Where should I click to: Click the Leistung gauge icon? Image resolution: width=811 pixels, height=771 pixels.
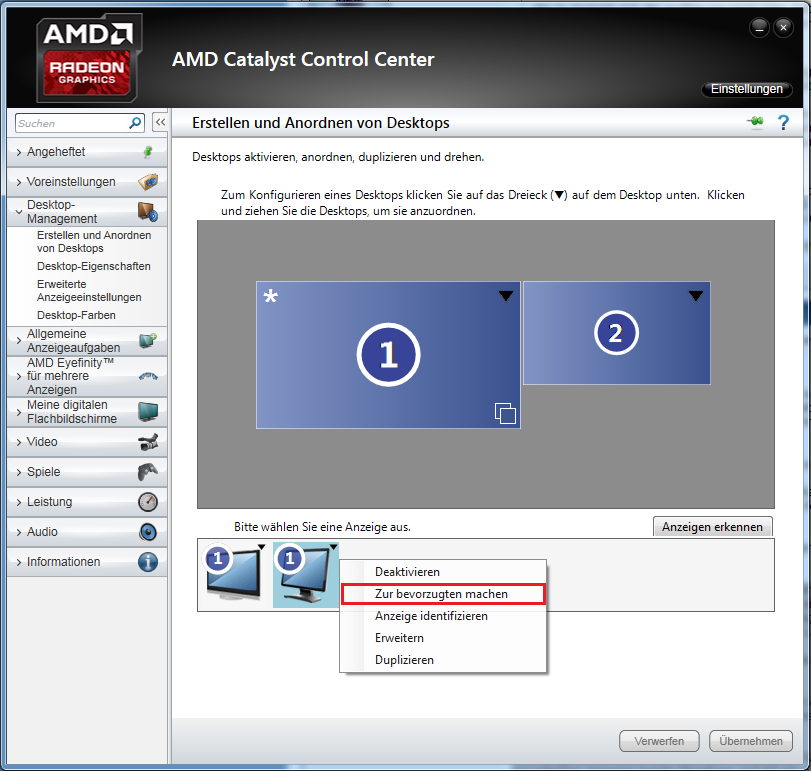pos(148,502)
